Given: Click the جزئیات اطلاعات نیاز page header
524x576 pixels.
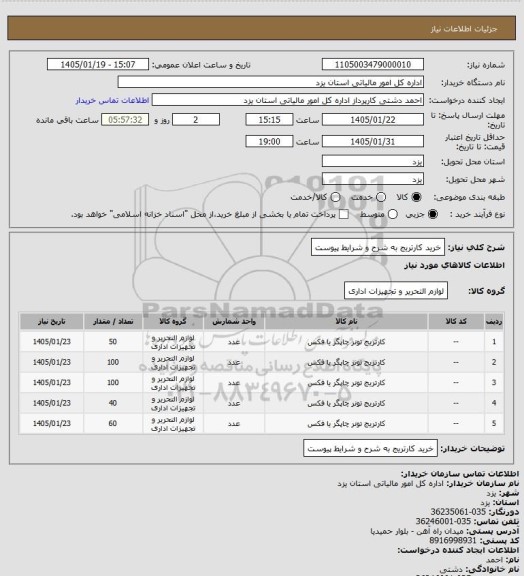Looking at the screenshot, I should pos(464,29).
